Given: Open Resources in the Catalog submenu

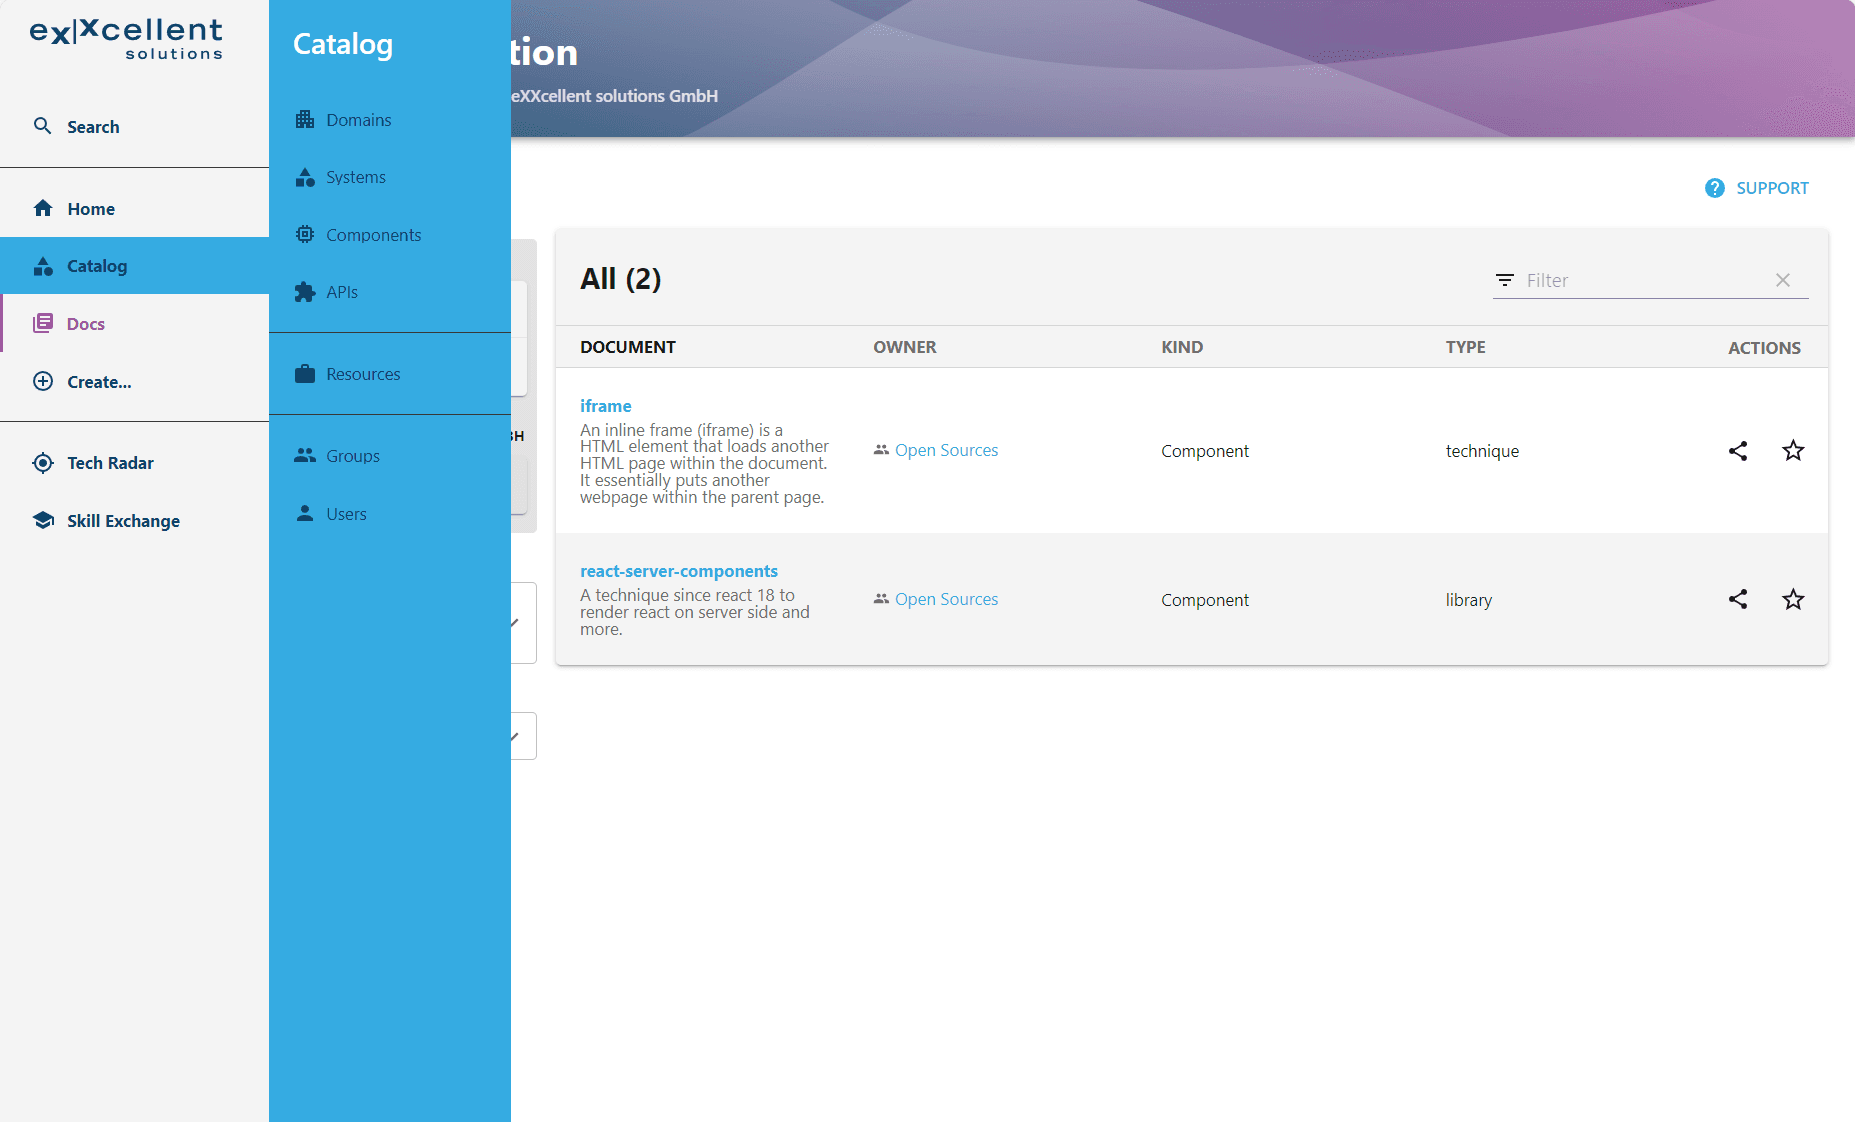Looking at the screenshot, I should point(390,374).
